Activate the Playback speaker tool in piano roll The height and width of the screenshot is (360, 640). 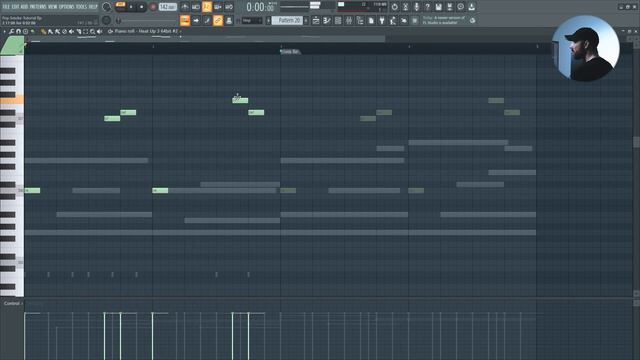pyautogui.click(x=100, y=31)
